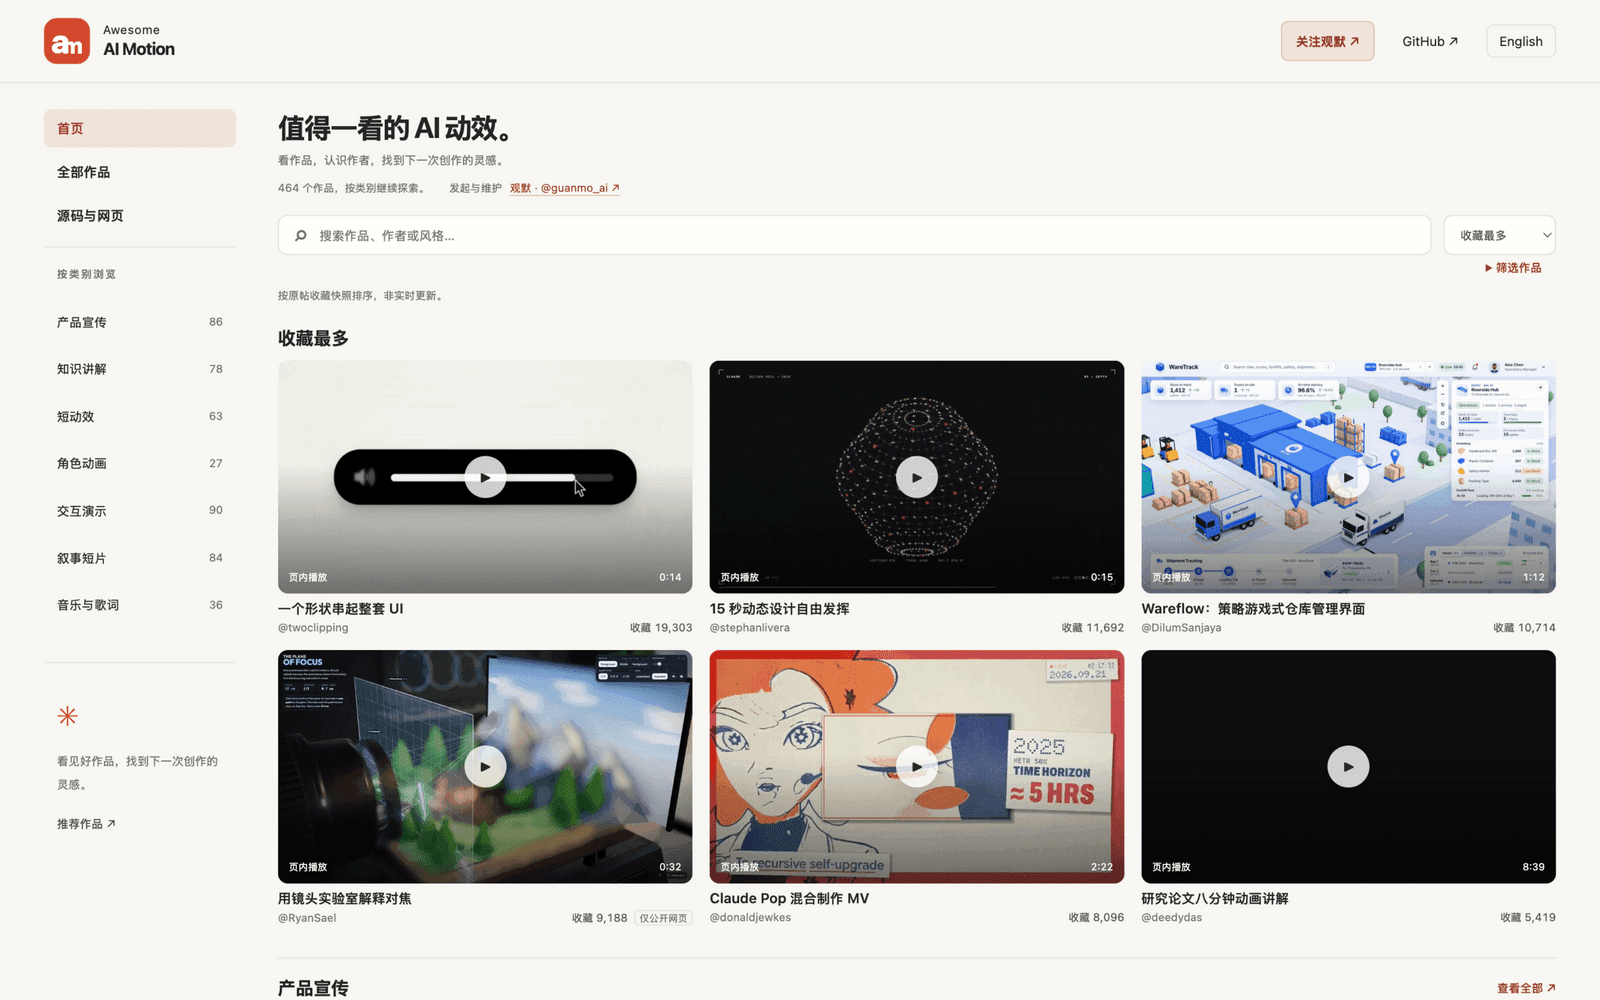Play the 15 秒动态设计自由发挥 video
This screenshot has width=1600, height=1000.
[917, 477]
